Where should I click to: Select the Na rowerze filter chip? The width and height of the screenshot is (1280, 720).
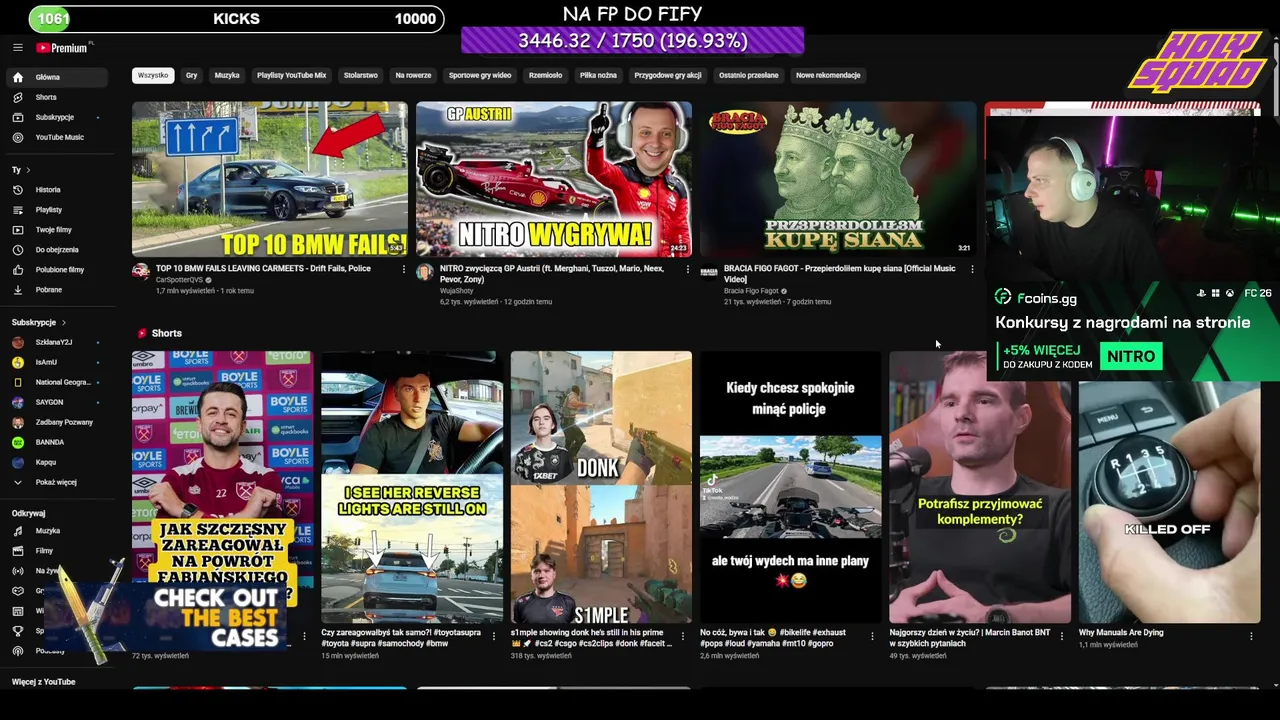413,75
